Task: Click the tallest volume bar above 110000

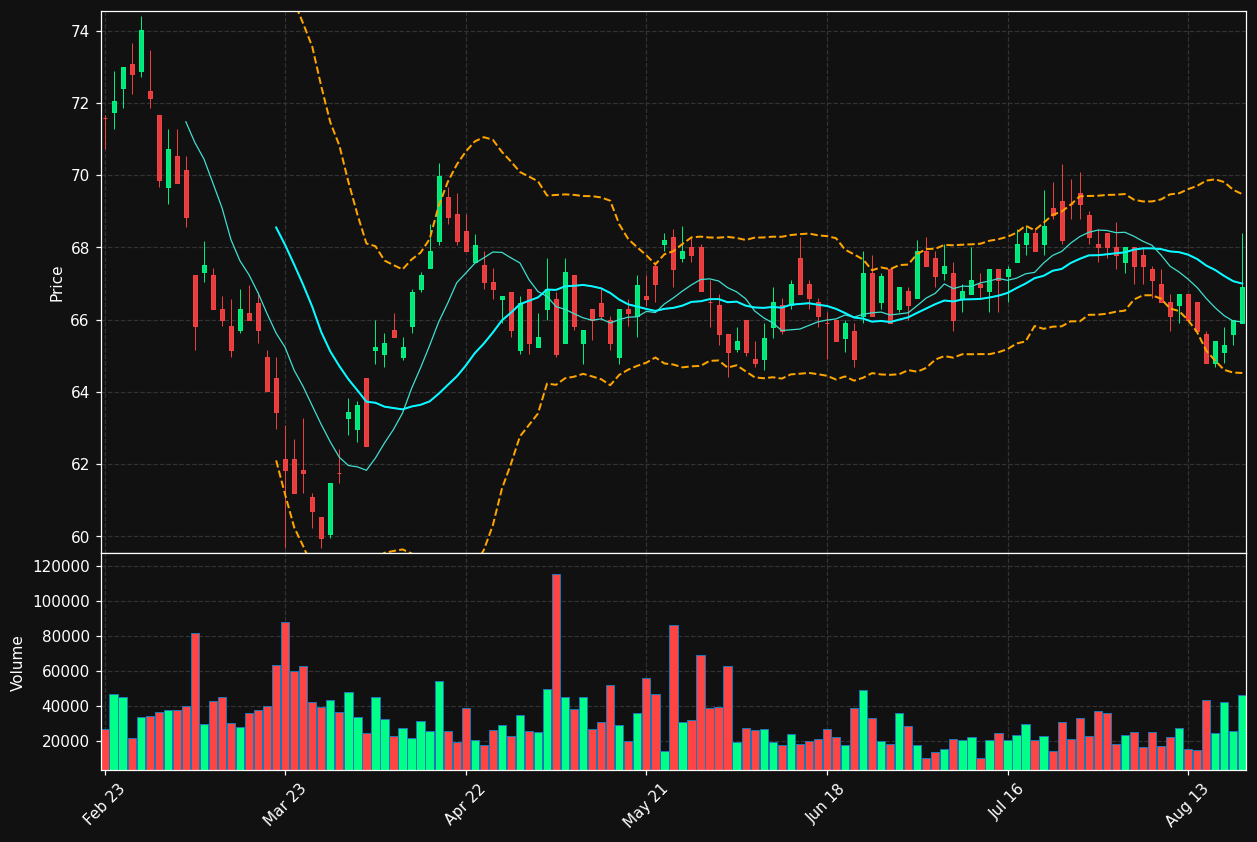Action: coord(556,672)
